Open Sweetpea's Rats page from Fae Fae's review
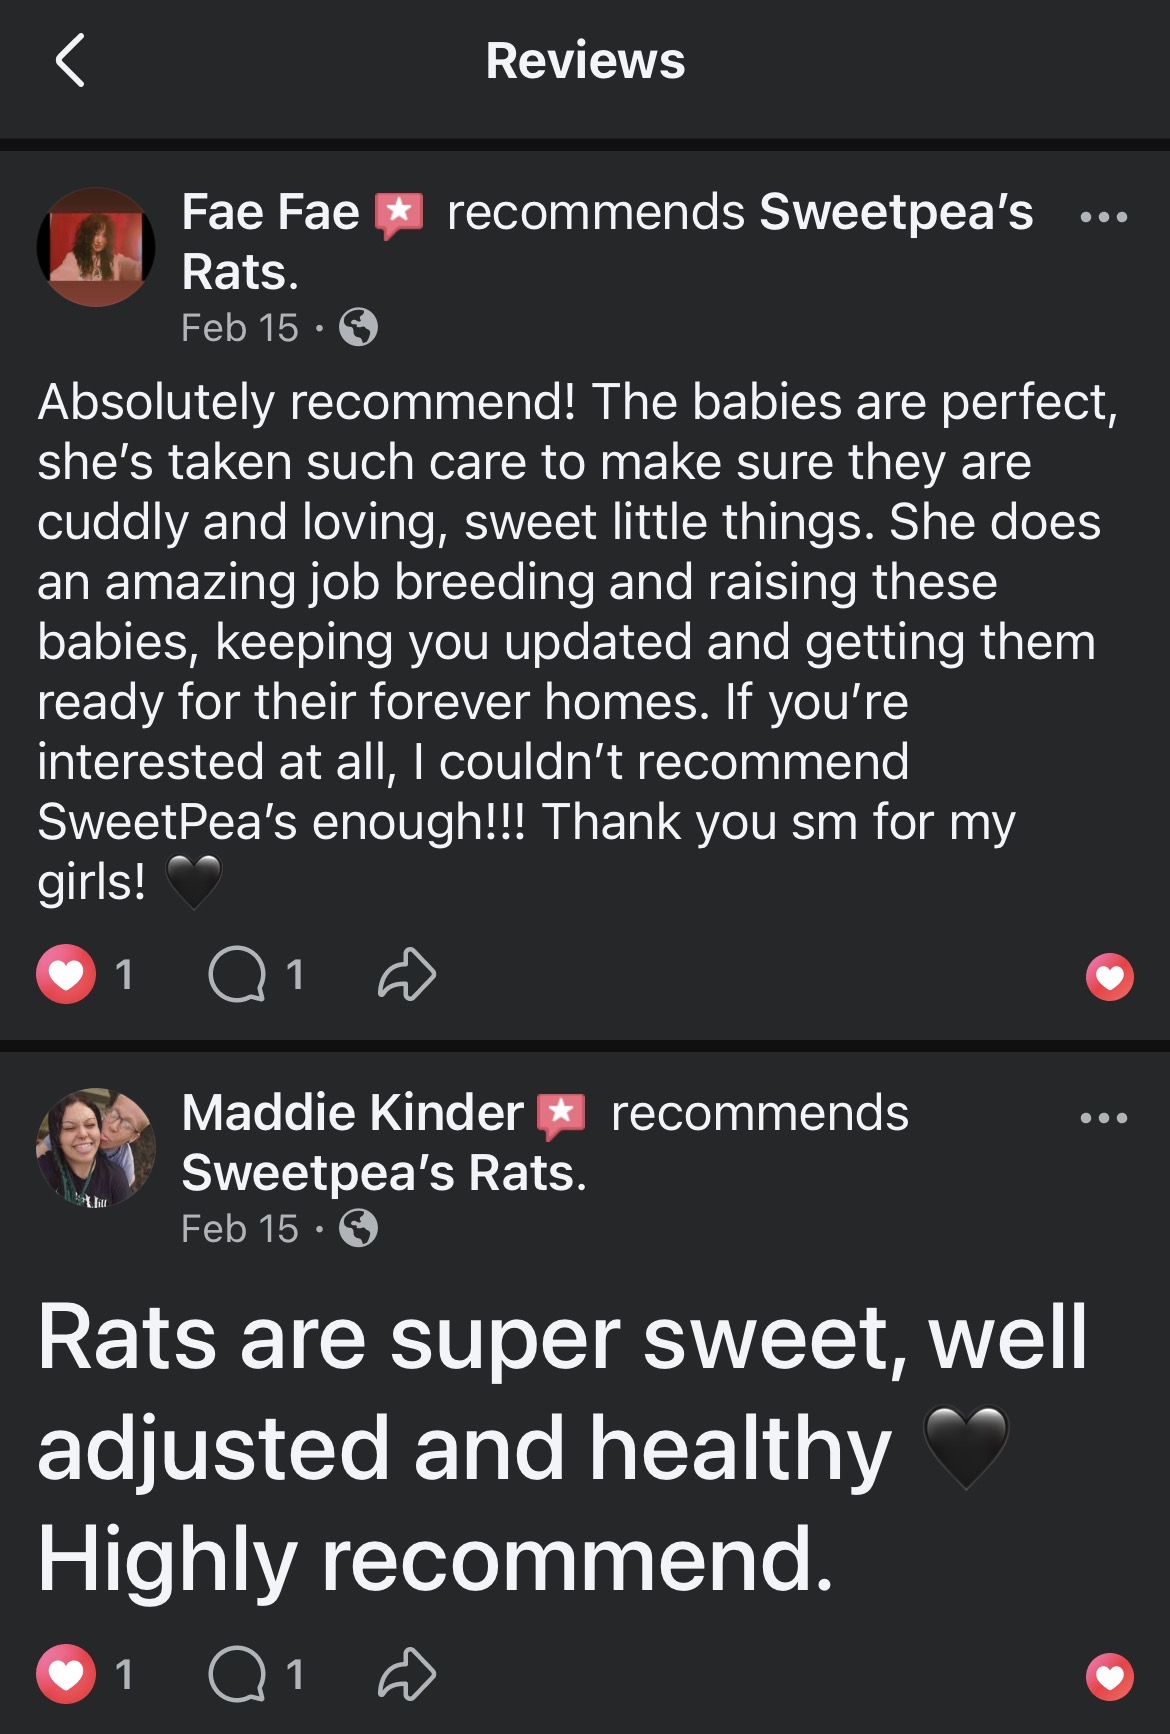 tap(895, 212)
